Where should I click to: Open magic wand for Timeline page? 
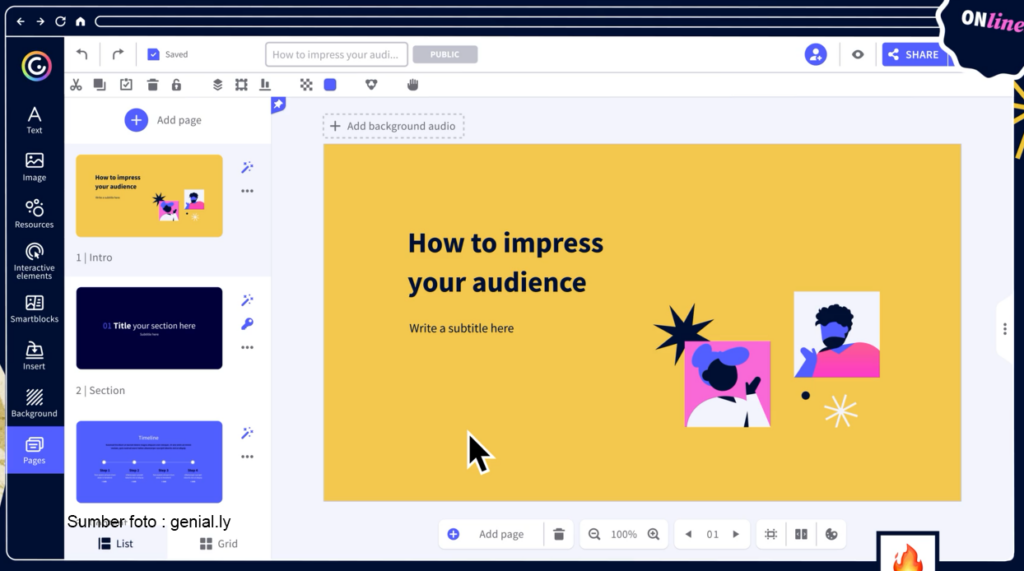tap(247, 433)
